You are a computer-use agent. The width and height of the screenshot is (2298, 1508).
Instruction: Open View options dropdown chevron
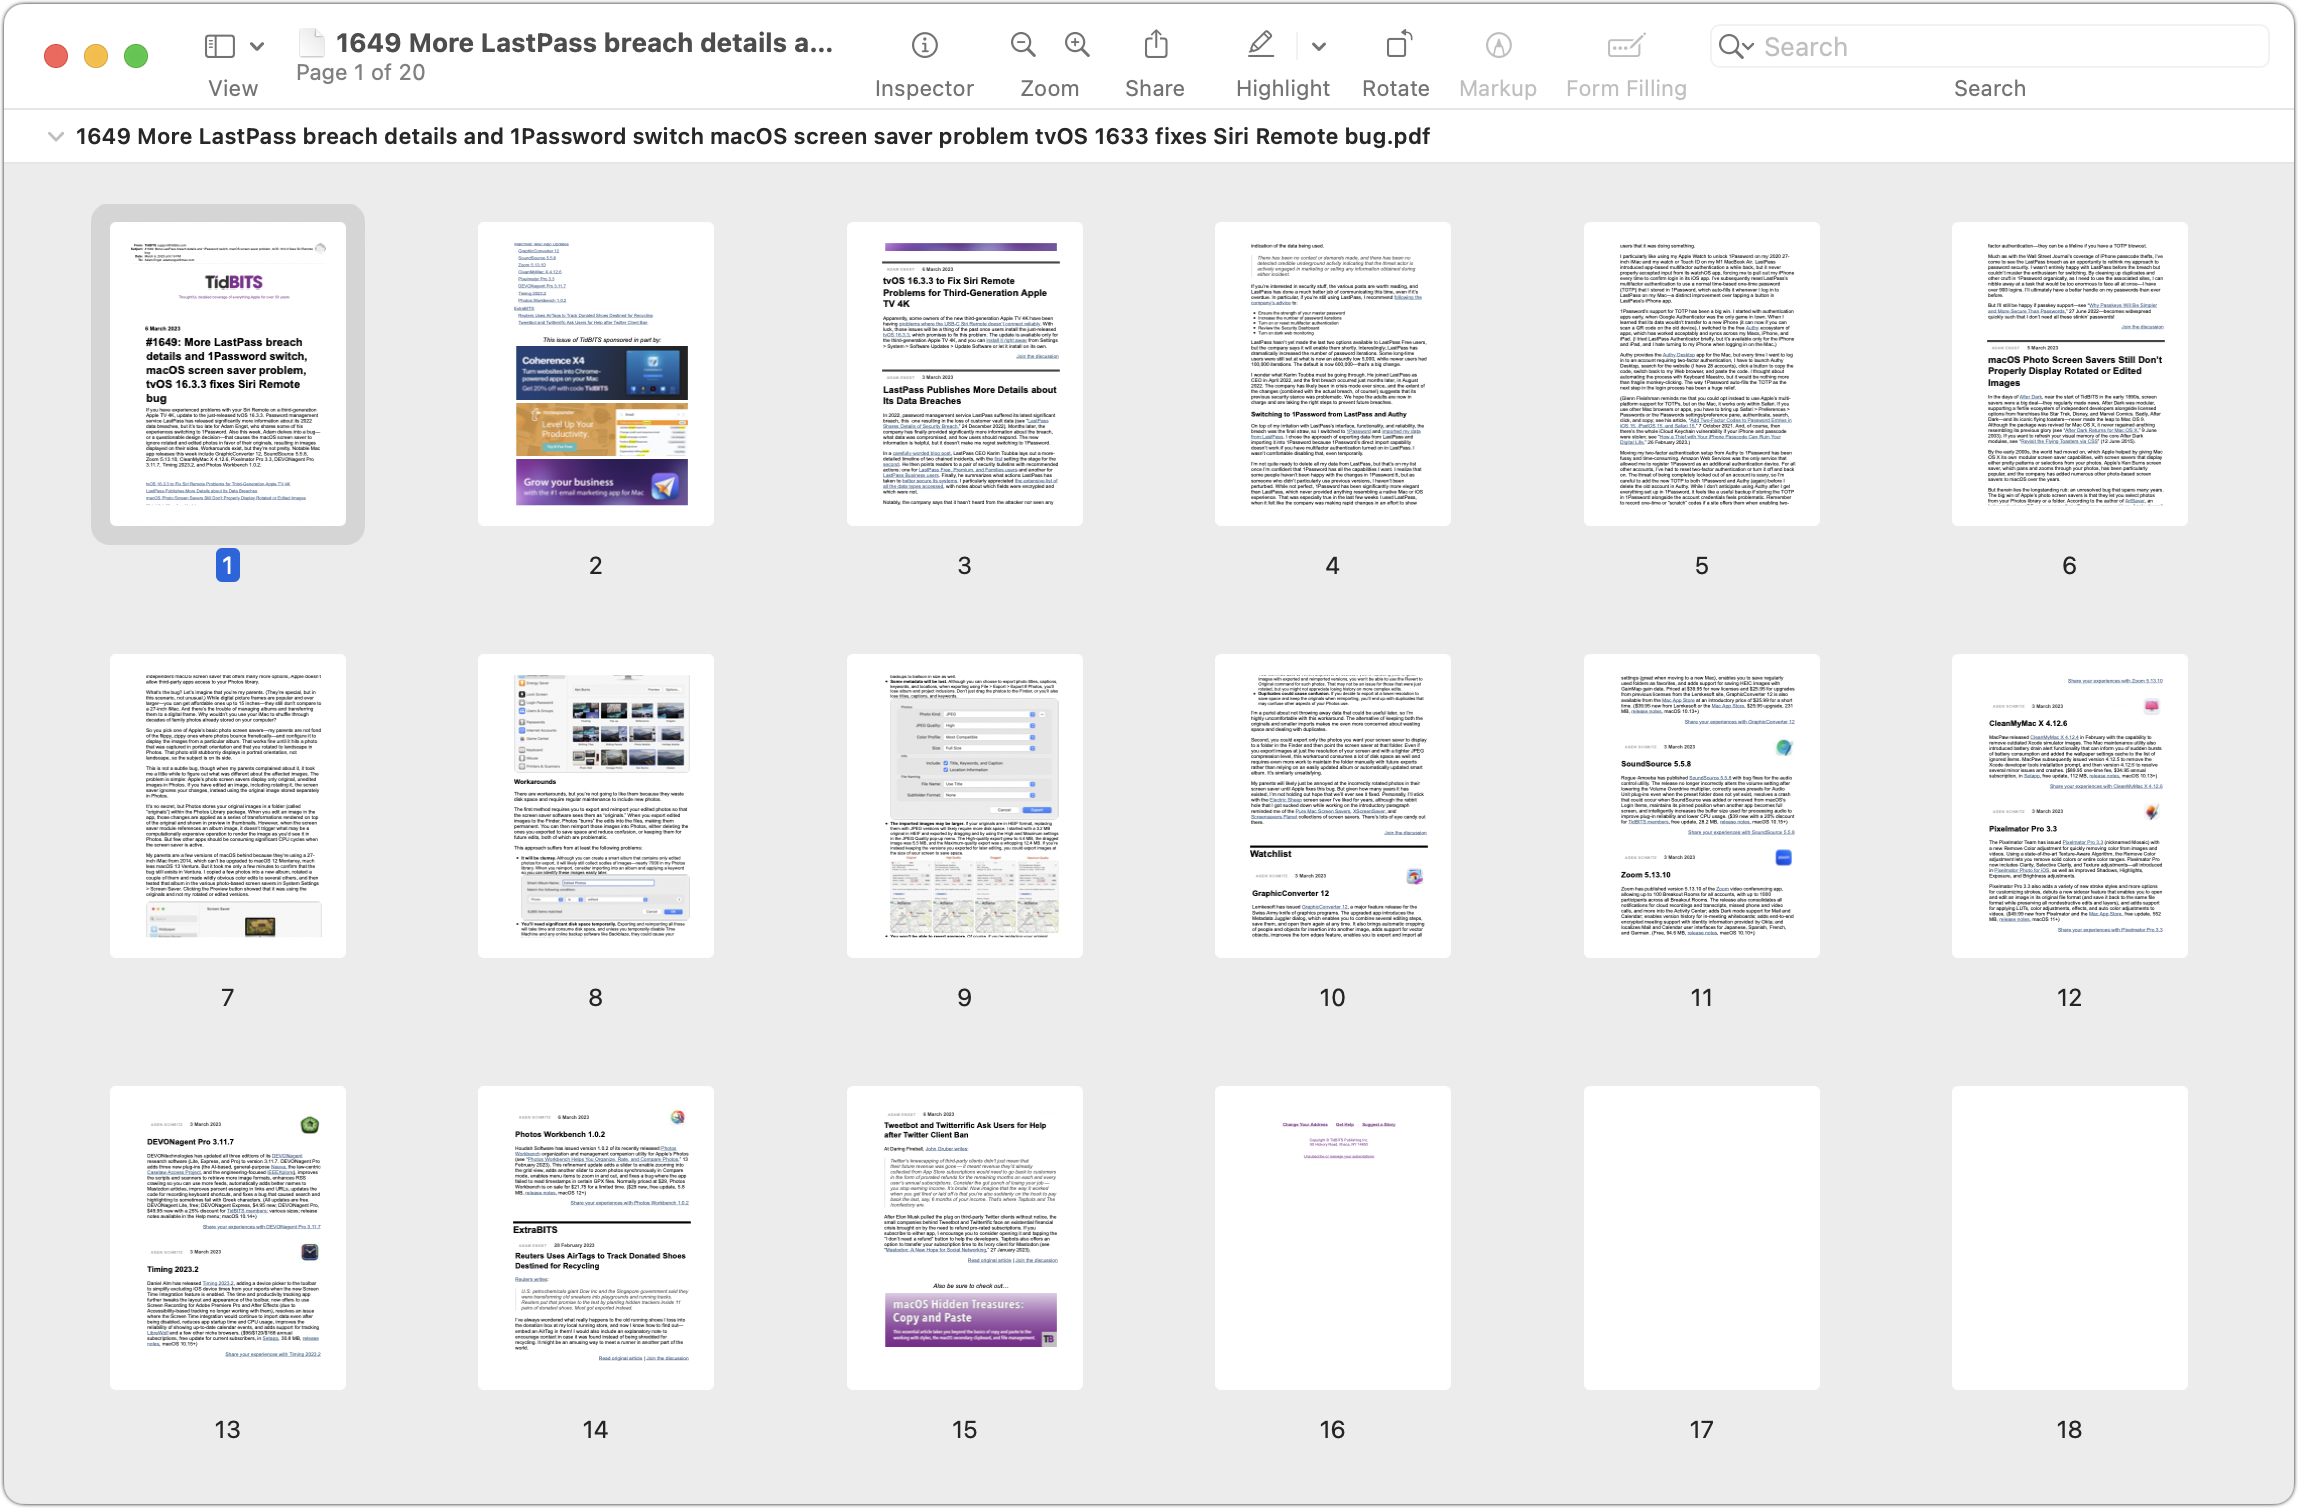coord(257,46)
